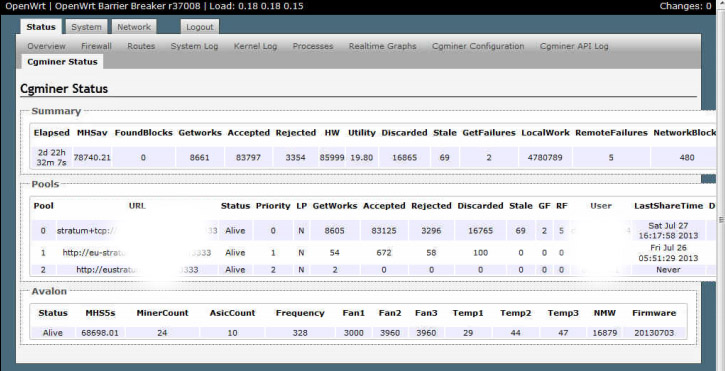Viewport: 725px width, 371px height.
Task: Open the Network tab
Action: [x=134, y=27]
